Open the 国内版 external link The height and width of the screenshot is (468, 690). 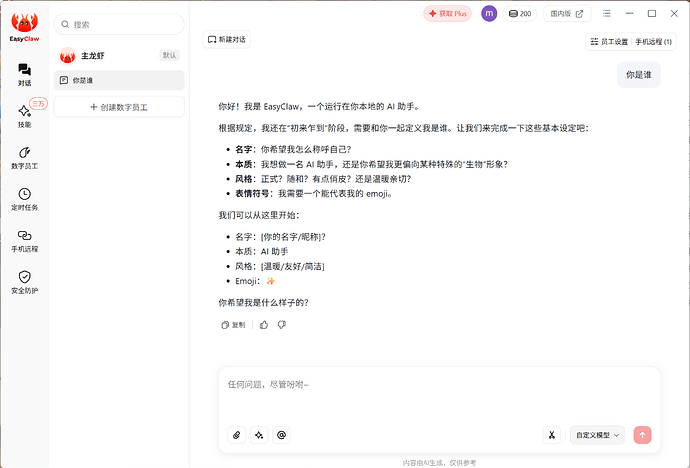tap(567, 14)
